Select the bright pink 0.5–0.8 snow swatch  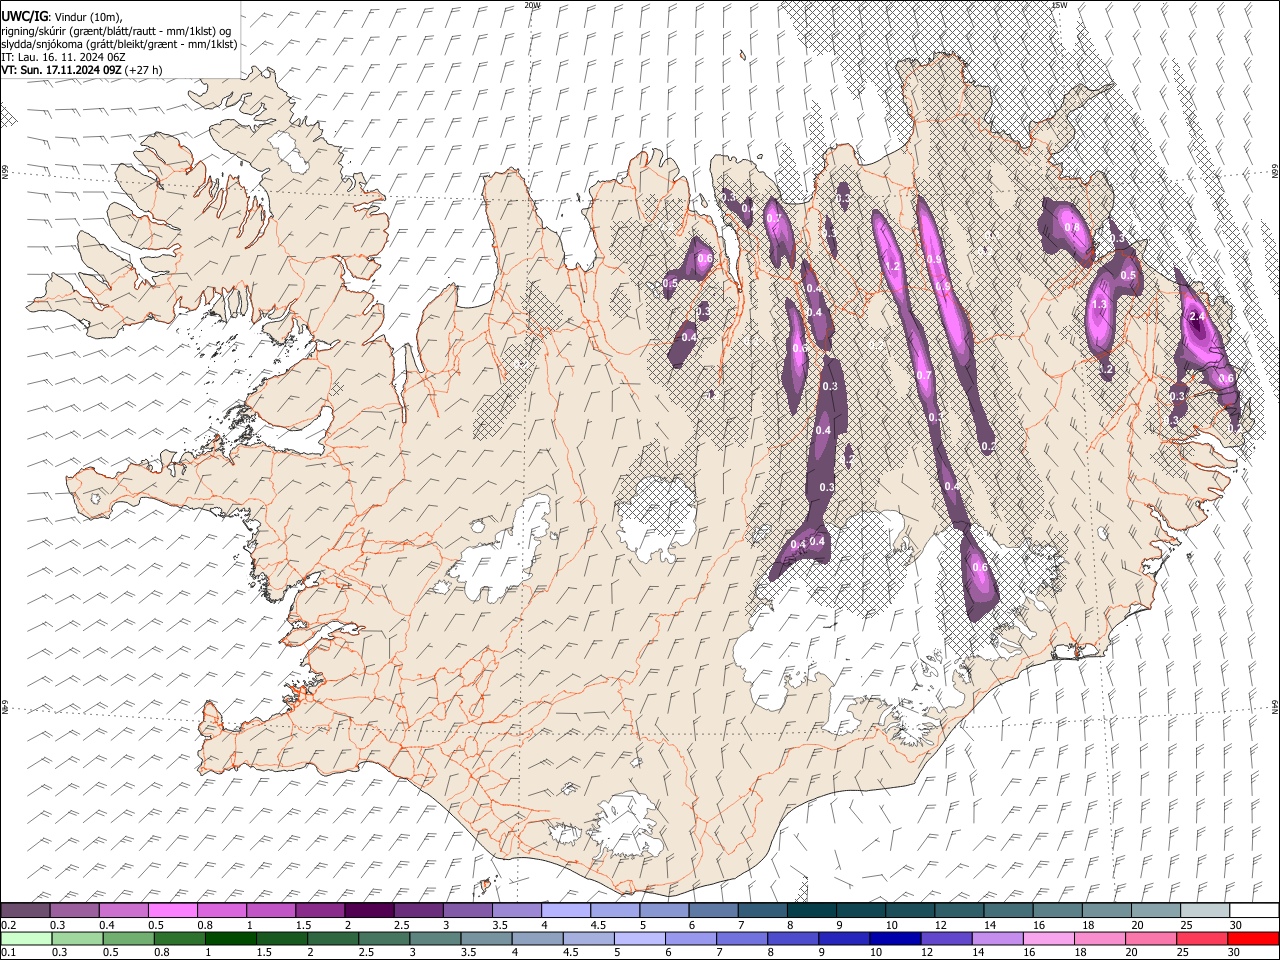click(x=173, y=910)
